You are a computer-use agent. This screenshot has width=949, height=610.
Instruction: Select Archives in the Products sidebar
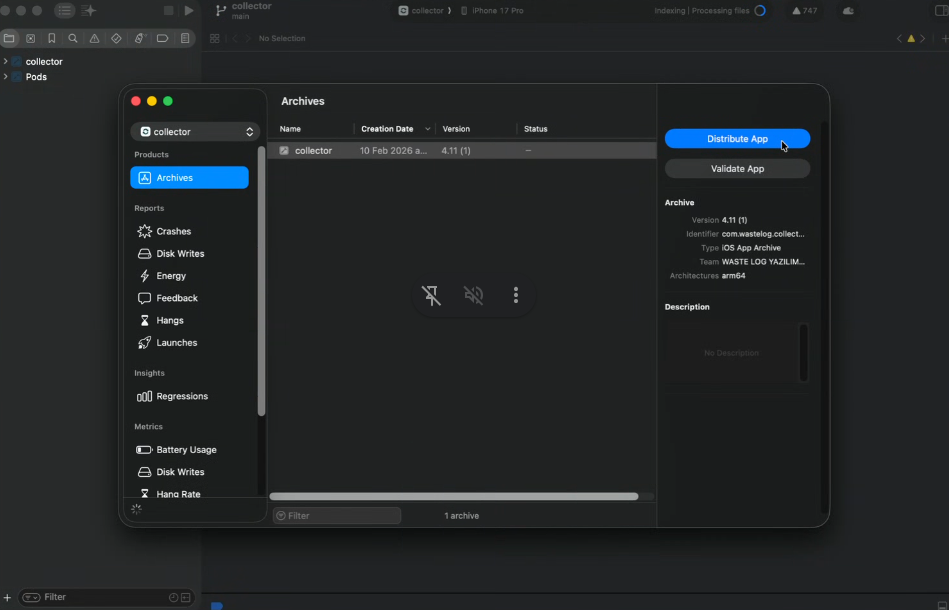[189, 178]
